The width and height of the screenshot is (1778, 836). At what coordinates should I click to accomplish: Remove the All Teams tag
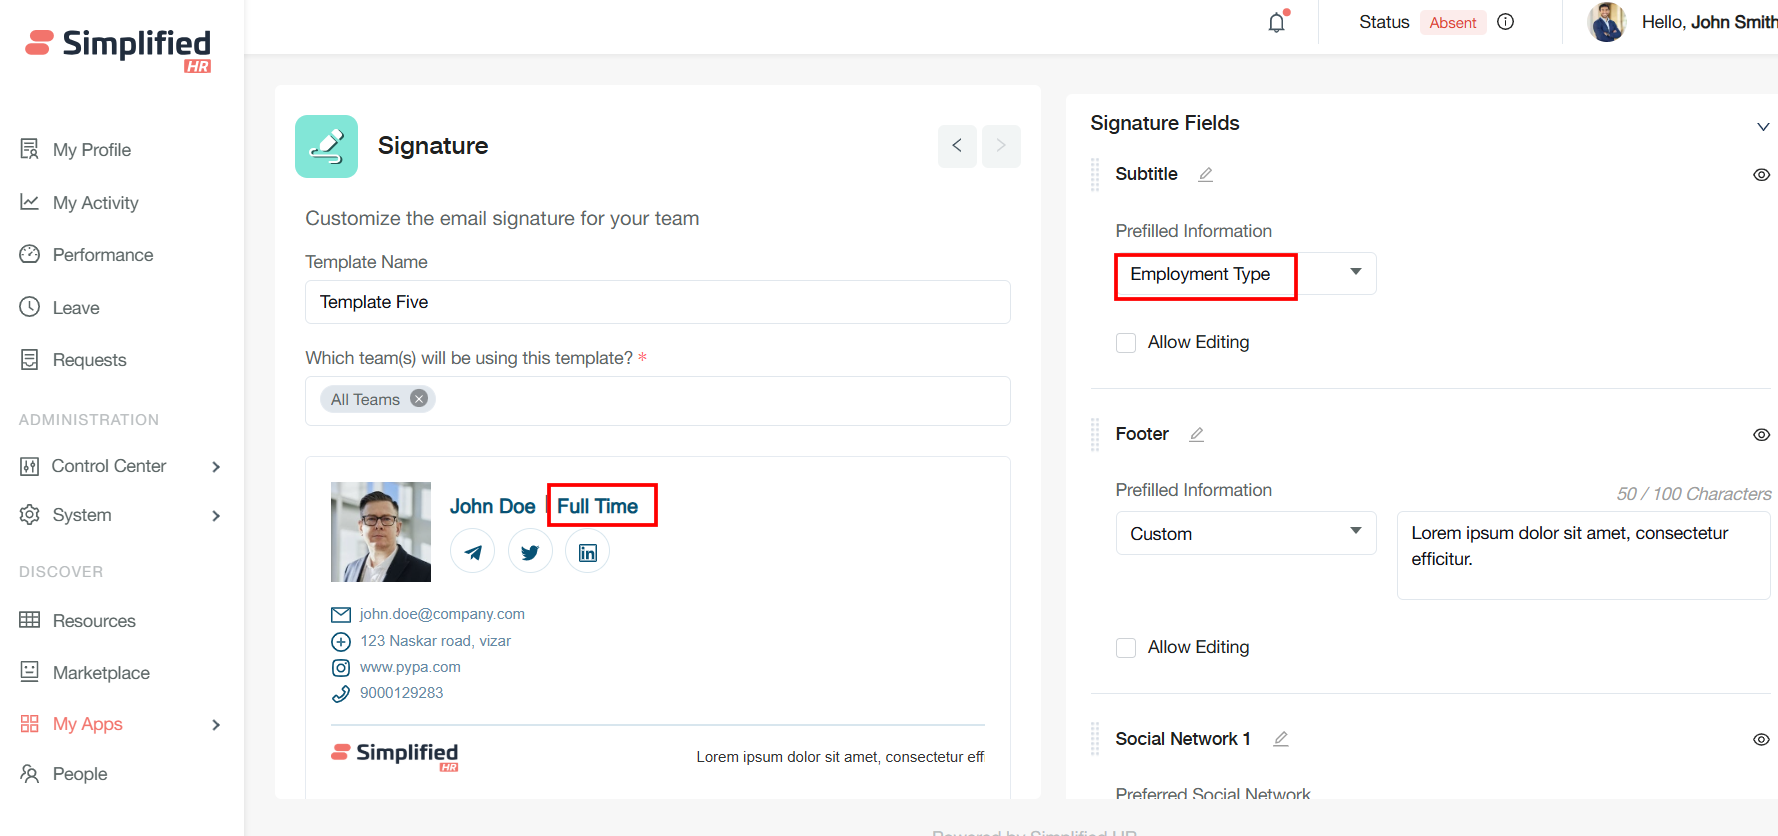tap(419, 399)
